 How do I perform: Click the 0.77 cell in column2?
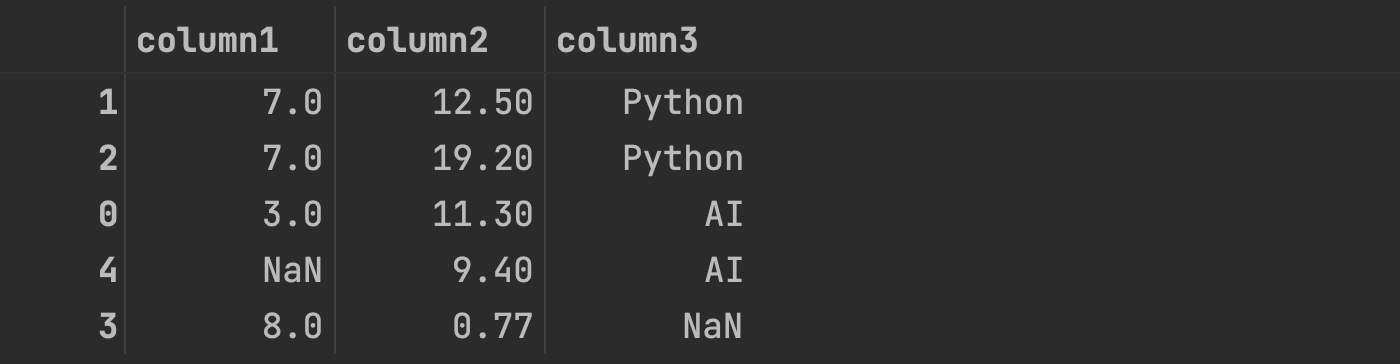click(493, 326)
